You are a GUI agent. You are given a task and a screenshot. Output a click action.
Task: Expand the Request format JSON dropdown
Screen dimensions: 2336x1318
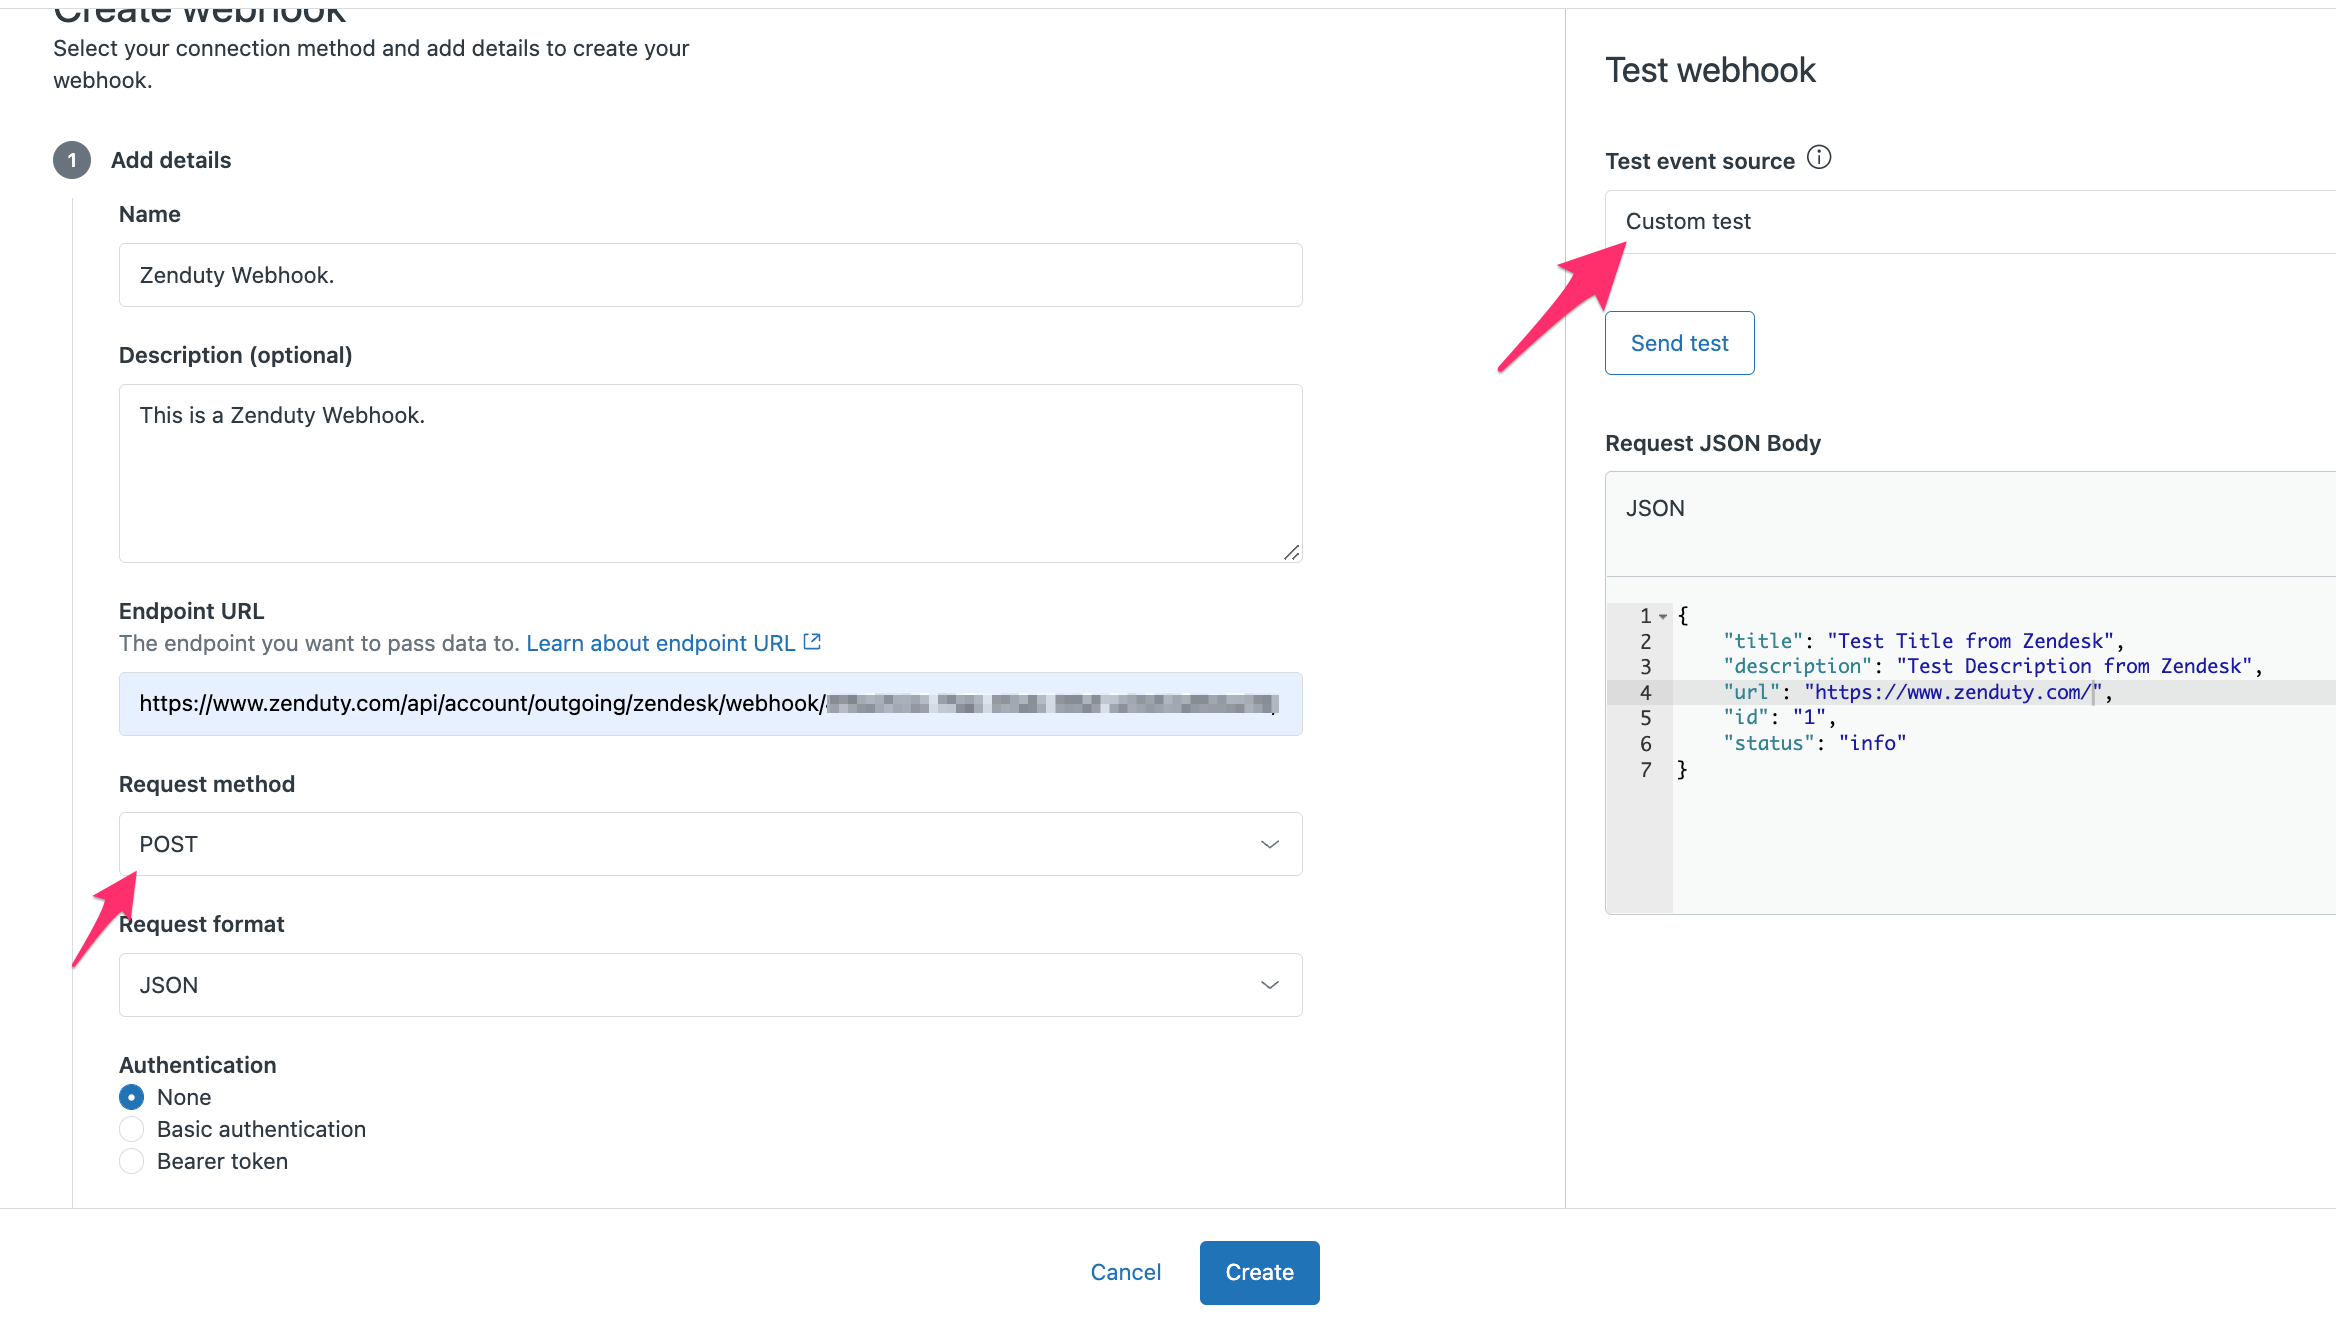(x=710, y=985)
